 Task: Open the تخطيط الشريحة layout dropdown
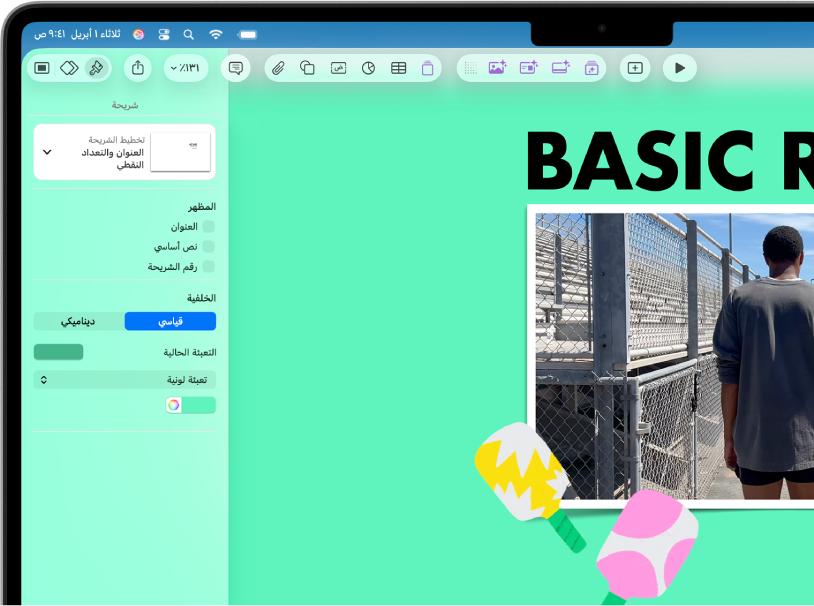[124, 152]
